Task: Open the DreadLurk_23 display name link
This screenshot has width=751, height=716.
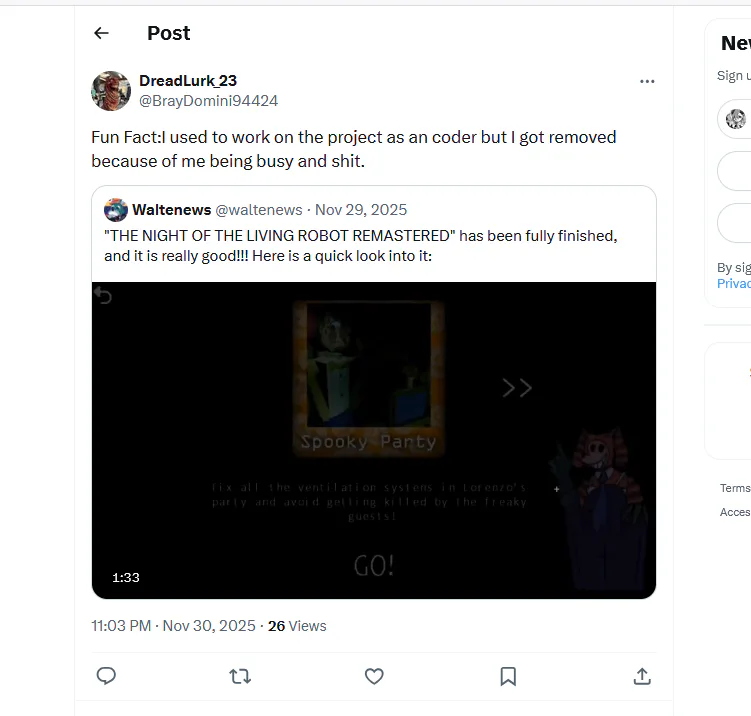Action: pyautogui.click(x=188, y=81)
